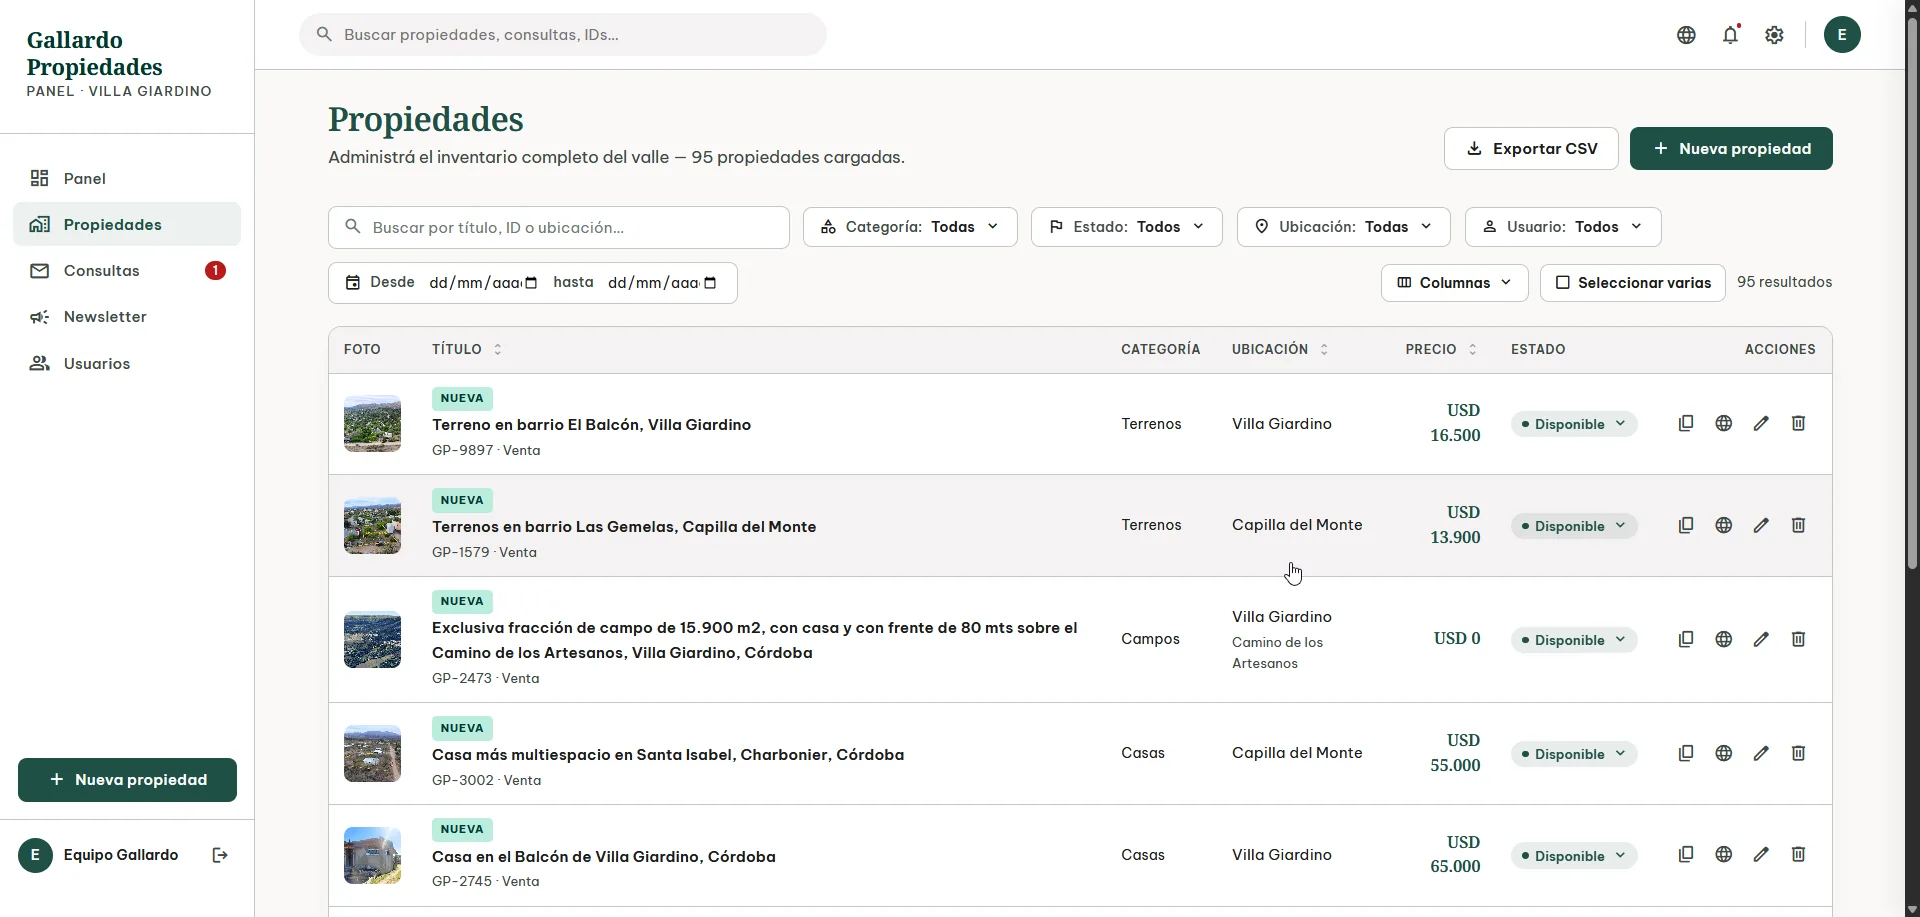Change Disponible status for GP-9897

click(x=1574, y=424)
